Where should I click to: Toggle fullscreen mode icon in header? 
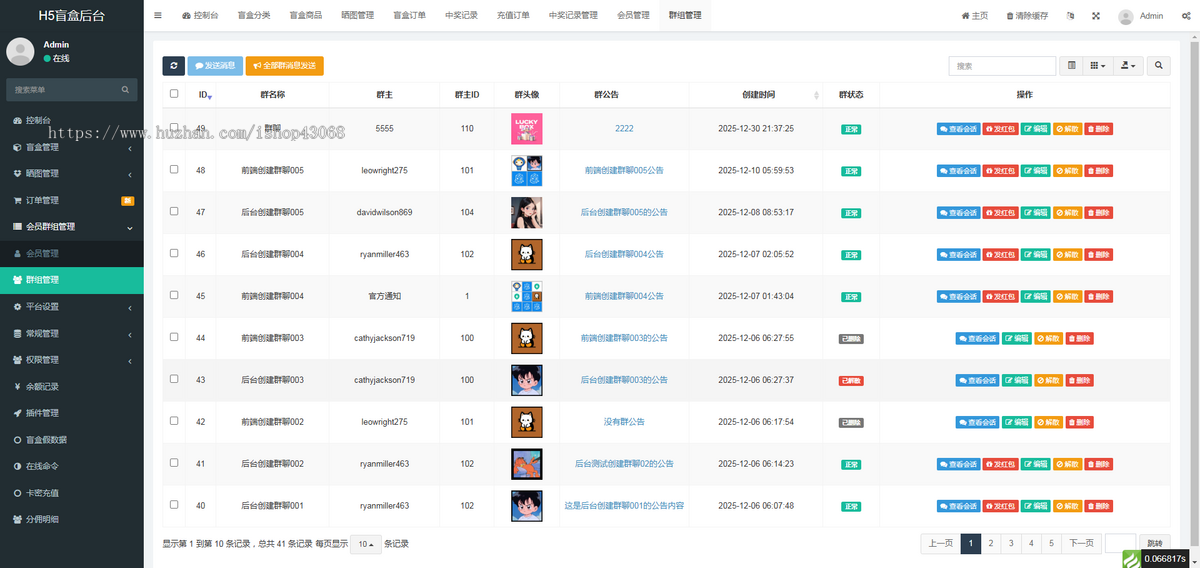1096,16
